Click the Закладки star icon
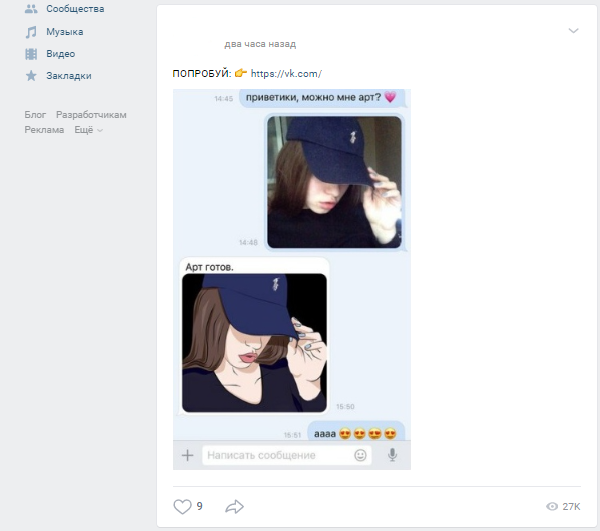 tap(31, 76)
